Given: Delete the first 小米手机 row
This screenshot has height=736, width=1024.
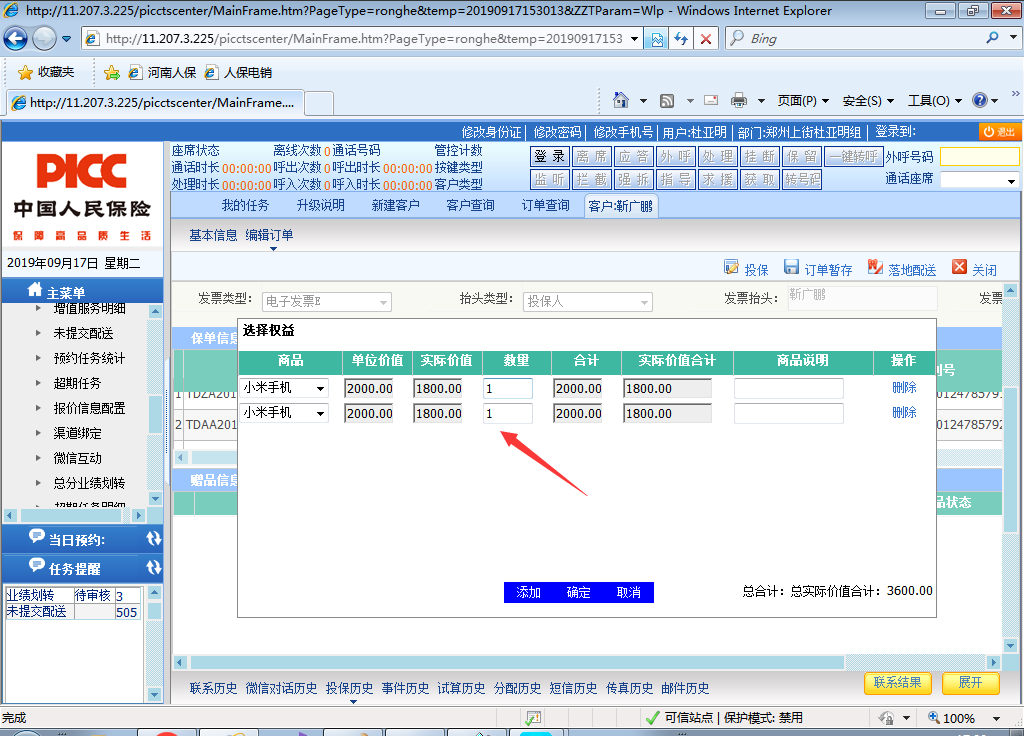Looking at the screenshot, I should pos(904,388).
